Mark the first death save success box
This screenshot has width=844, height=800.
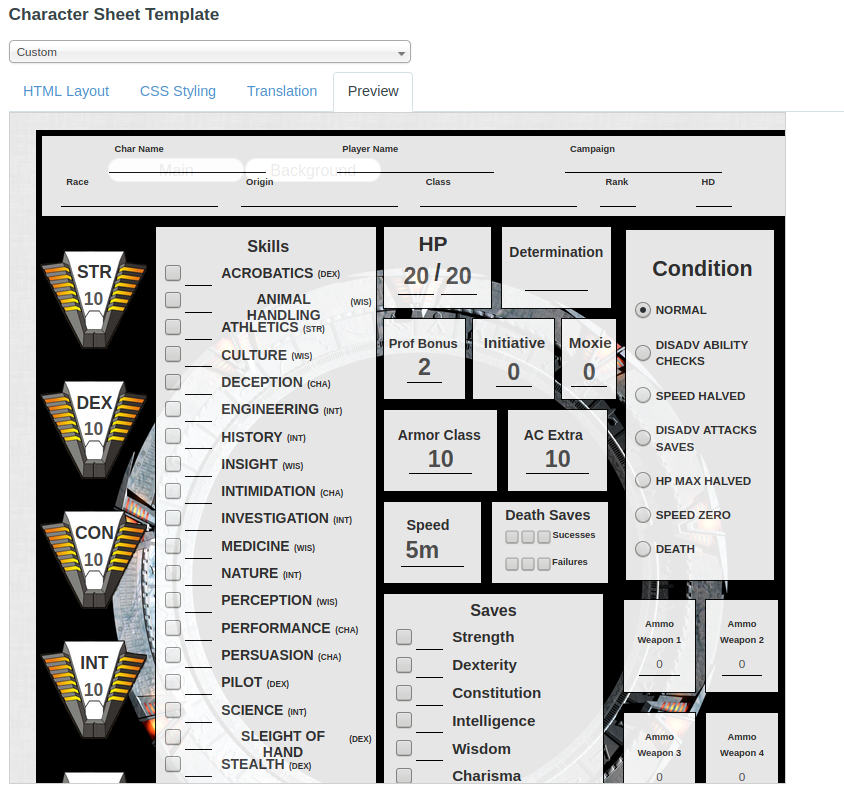[x=512, y=537]
